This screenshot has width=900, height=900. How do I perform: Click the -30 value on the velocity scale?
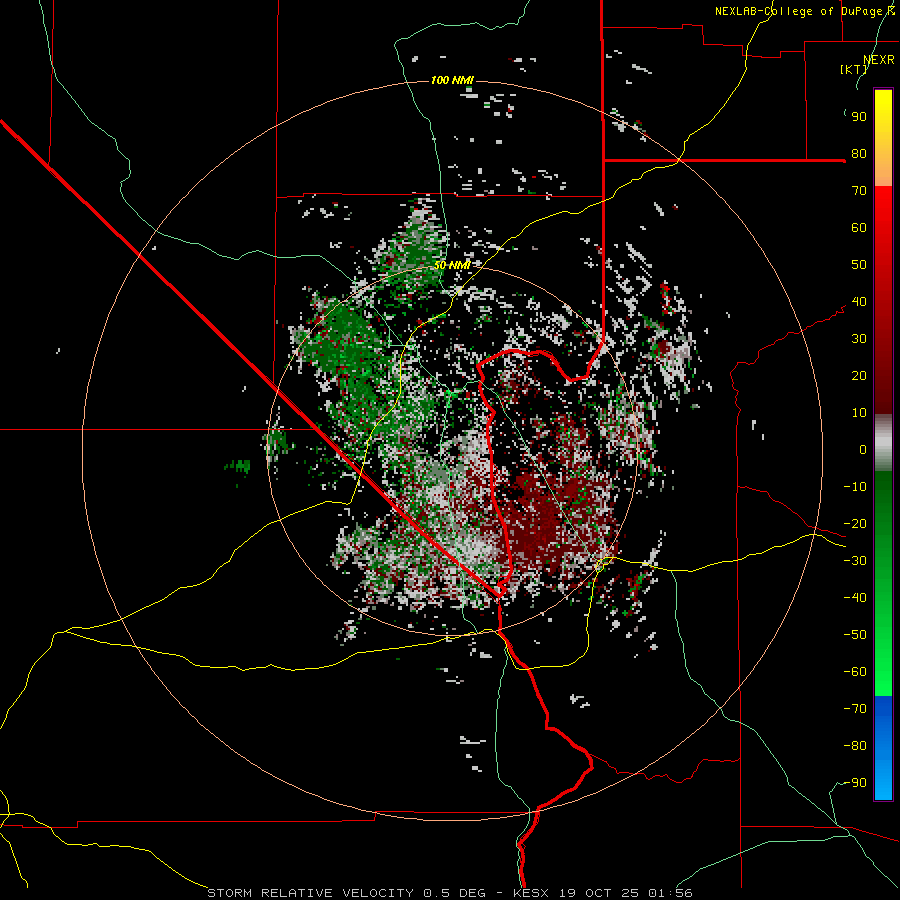click(x=855, y=561)
